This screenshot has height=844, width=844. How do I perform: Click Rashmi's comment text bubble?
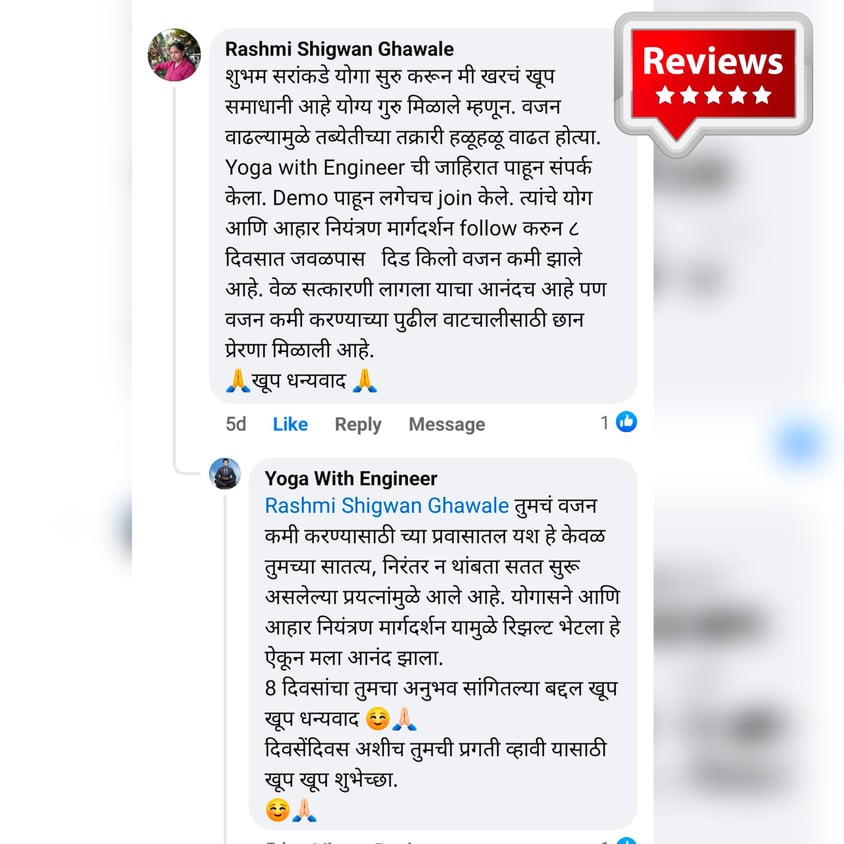423,216
